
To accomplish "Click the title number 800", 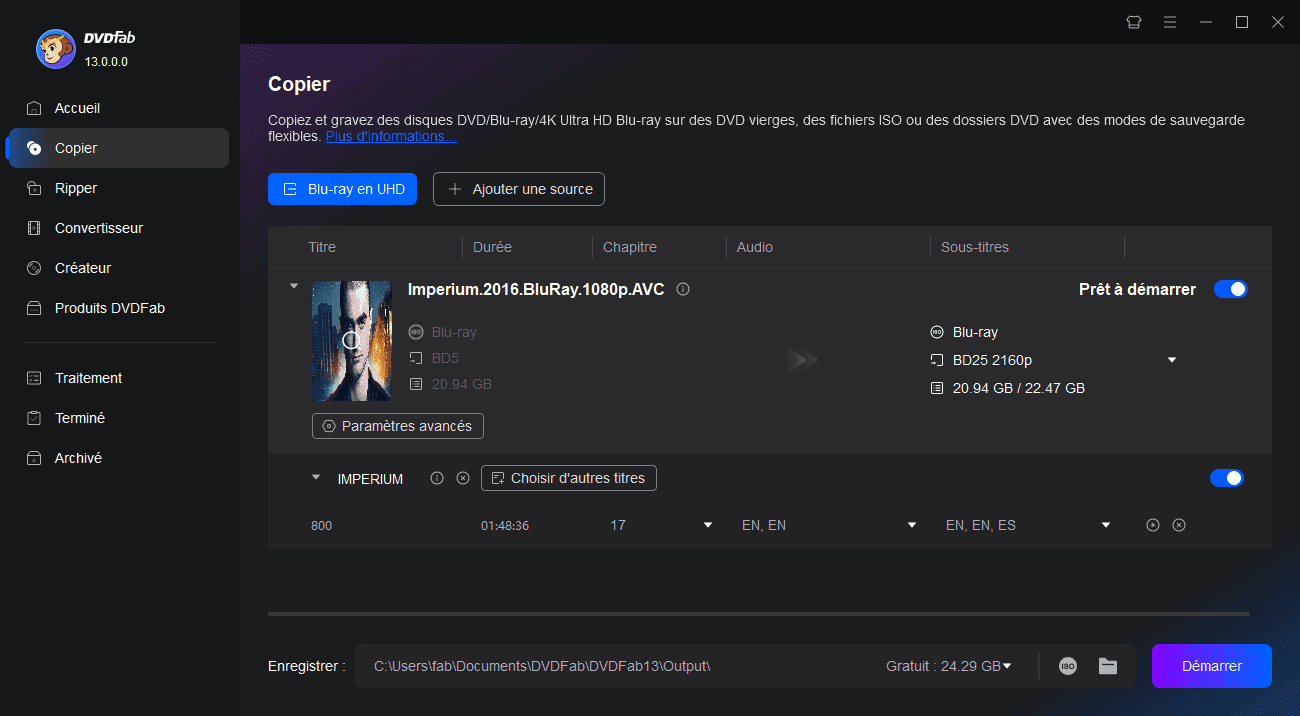I will 321,525.
